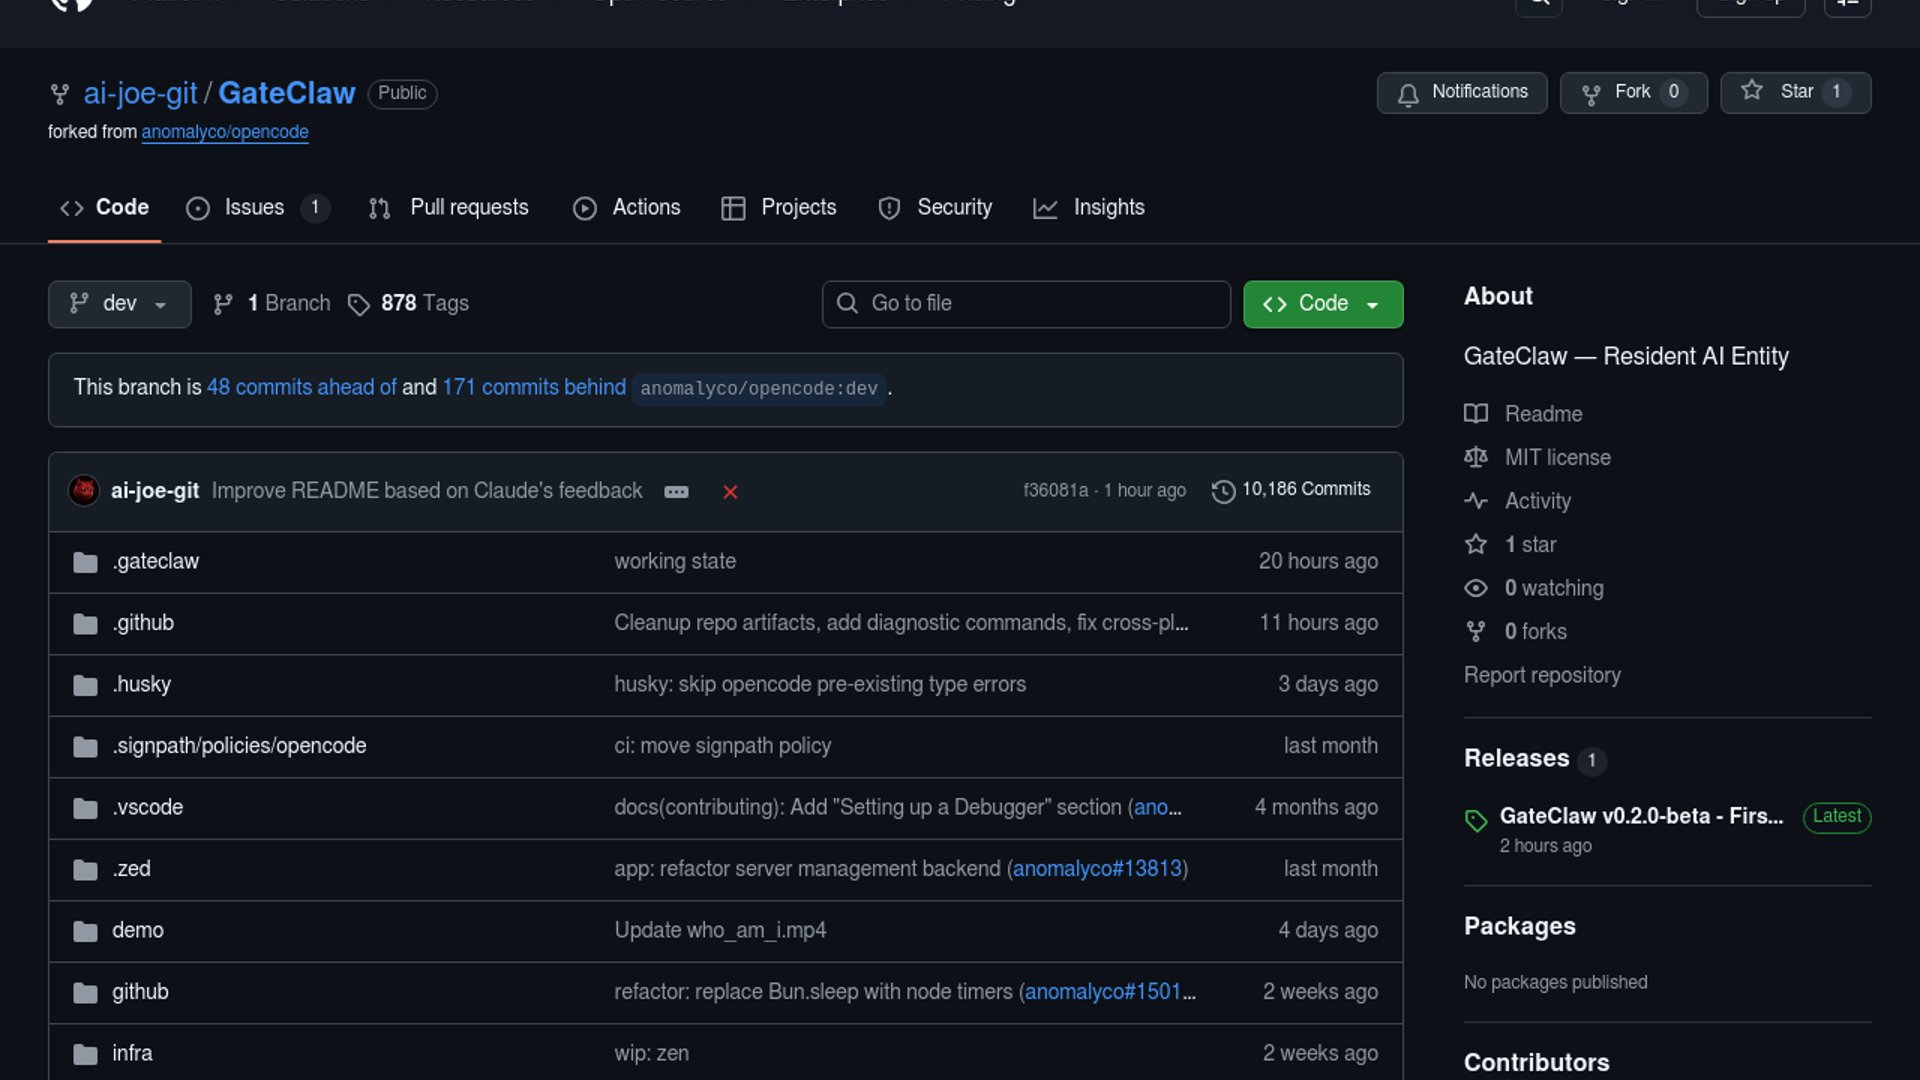Screen dimensions: 1920x1080
Task: Click the 48 commits ahead link
Action: [x=301, y=387]
